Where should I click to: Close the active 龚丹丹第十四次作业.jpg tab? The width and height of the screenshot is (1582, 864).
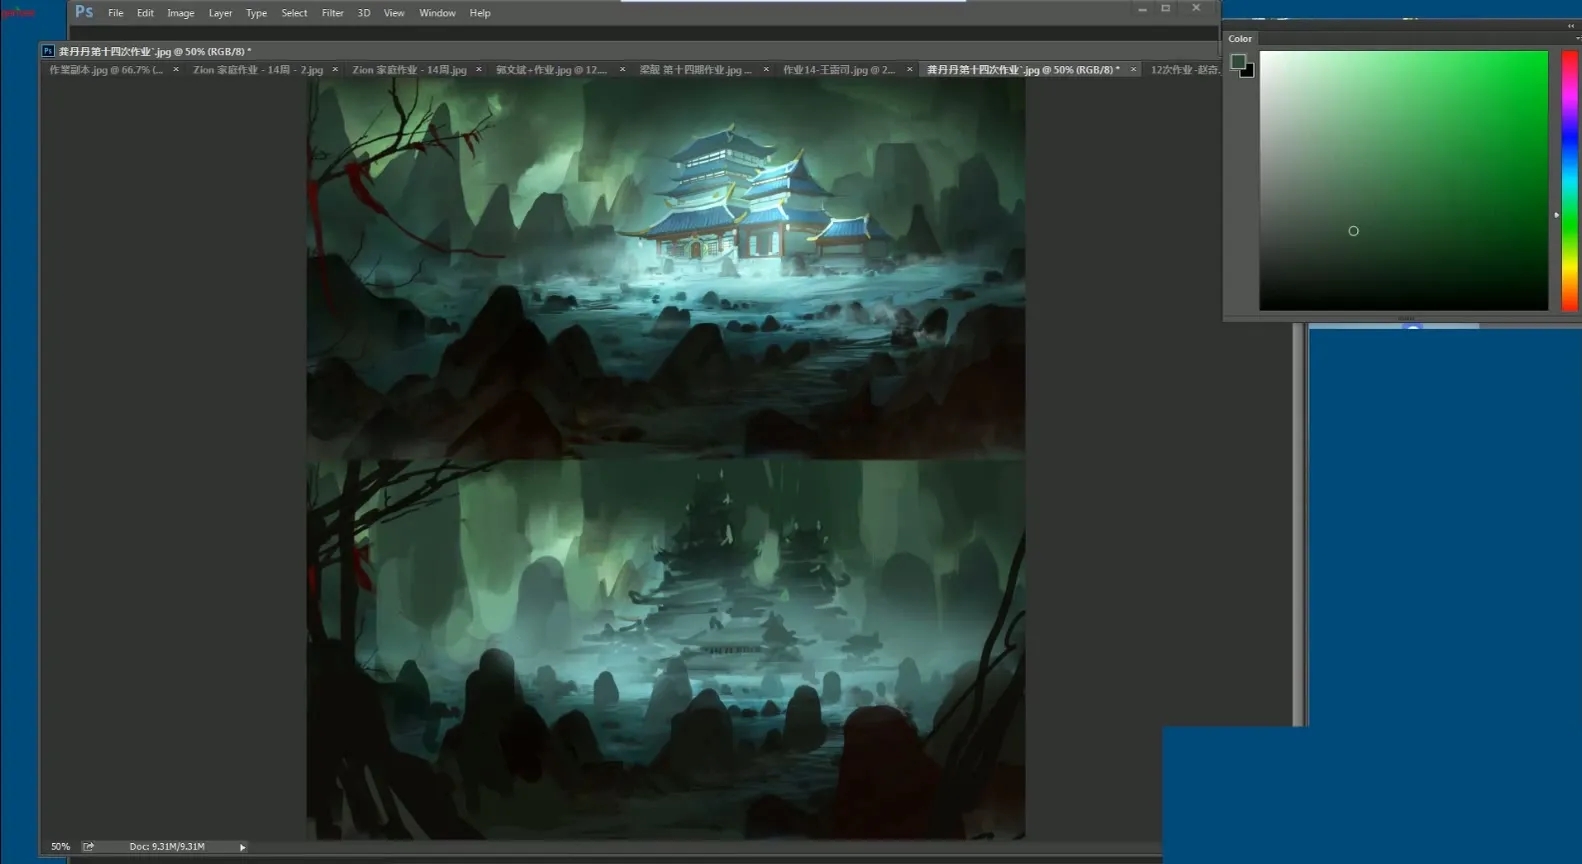point(1133,70)
